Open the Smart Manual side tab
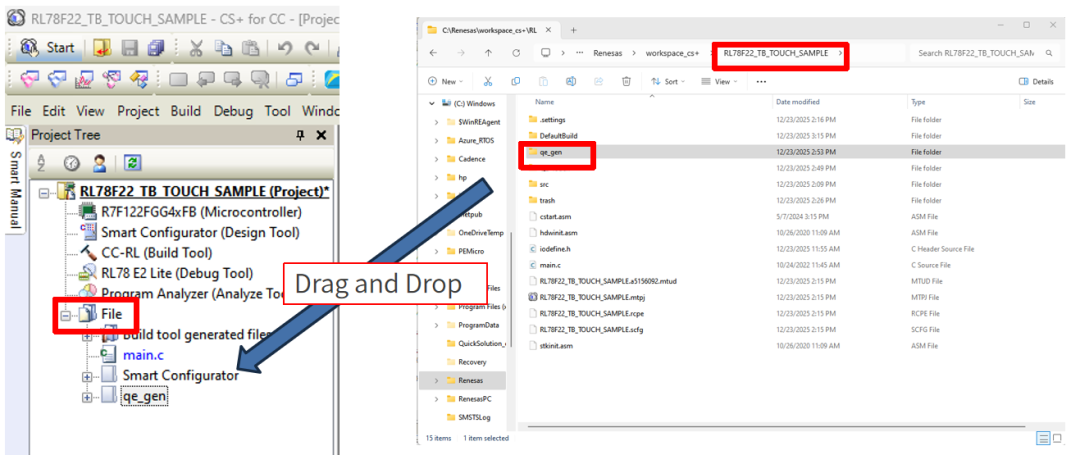This screenshot has height=455, width=1080. 14,181
